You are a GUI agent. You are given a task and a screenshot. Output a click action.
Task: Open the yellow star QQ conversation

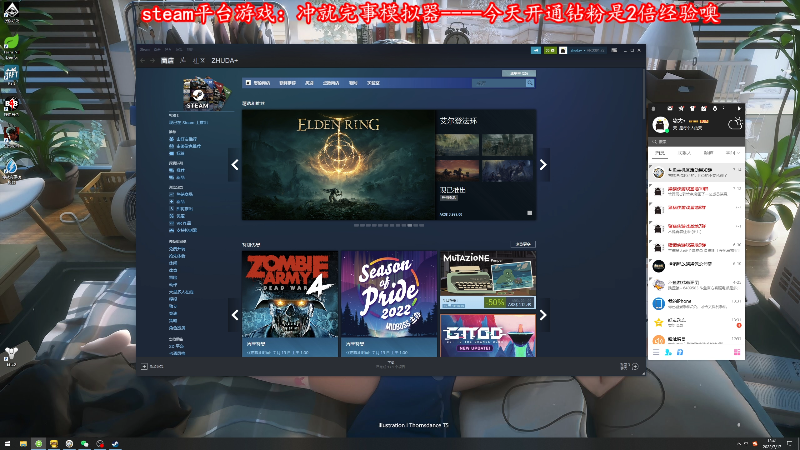click(696, 322)
